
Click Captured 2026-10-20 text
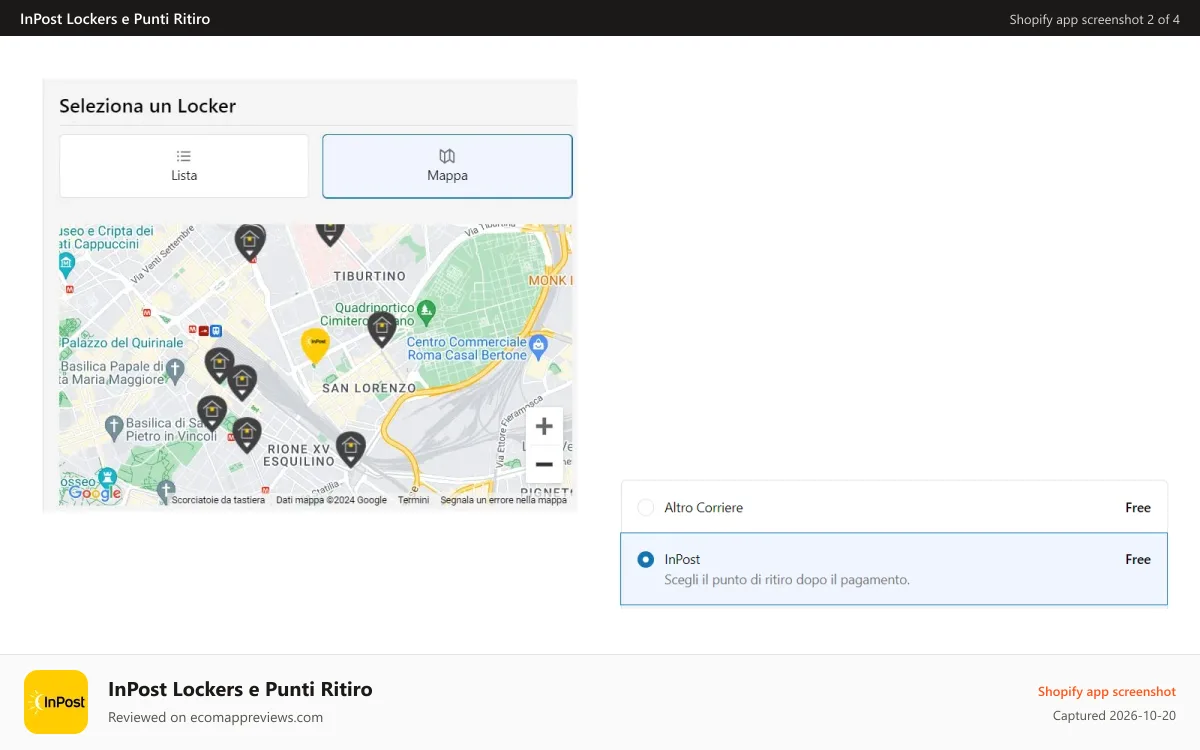click(1114, 716)
